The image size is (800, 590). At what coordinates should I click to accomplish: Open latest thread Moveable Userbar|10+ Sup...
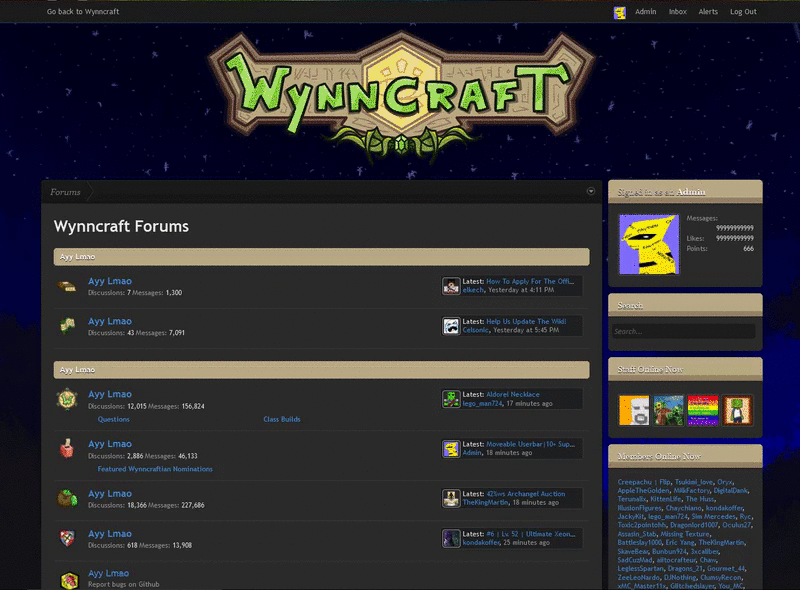[x=531, y=444]
